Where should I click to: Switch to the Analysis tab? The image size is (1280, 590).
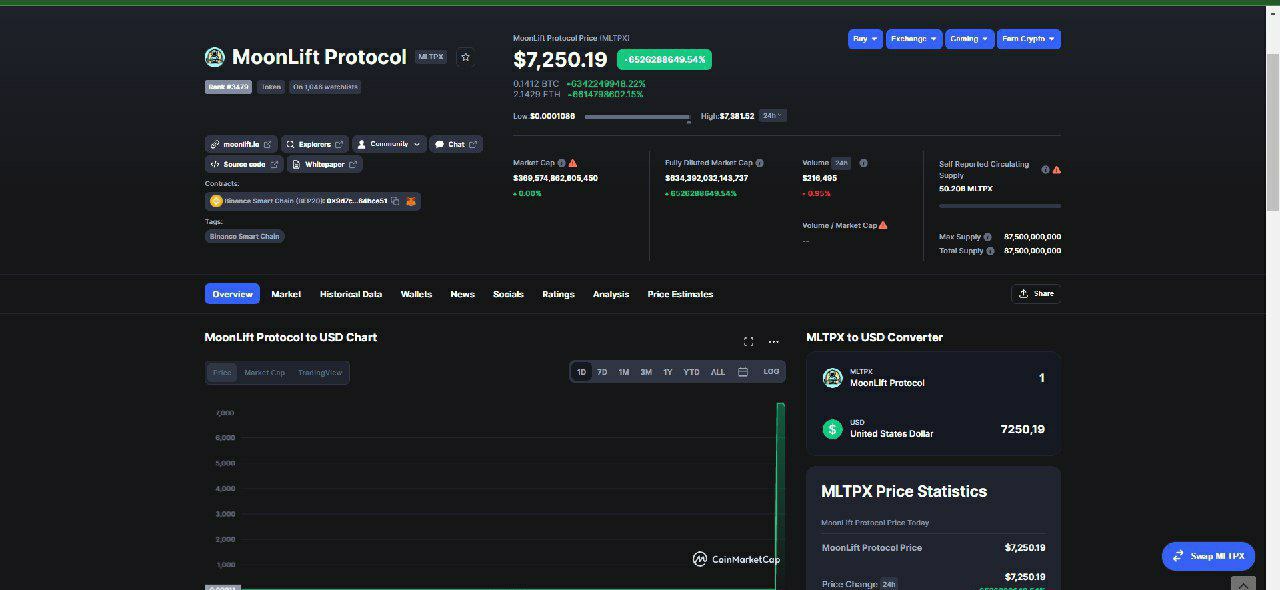(611, 294)
